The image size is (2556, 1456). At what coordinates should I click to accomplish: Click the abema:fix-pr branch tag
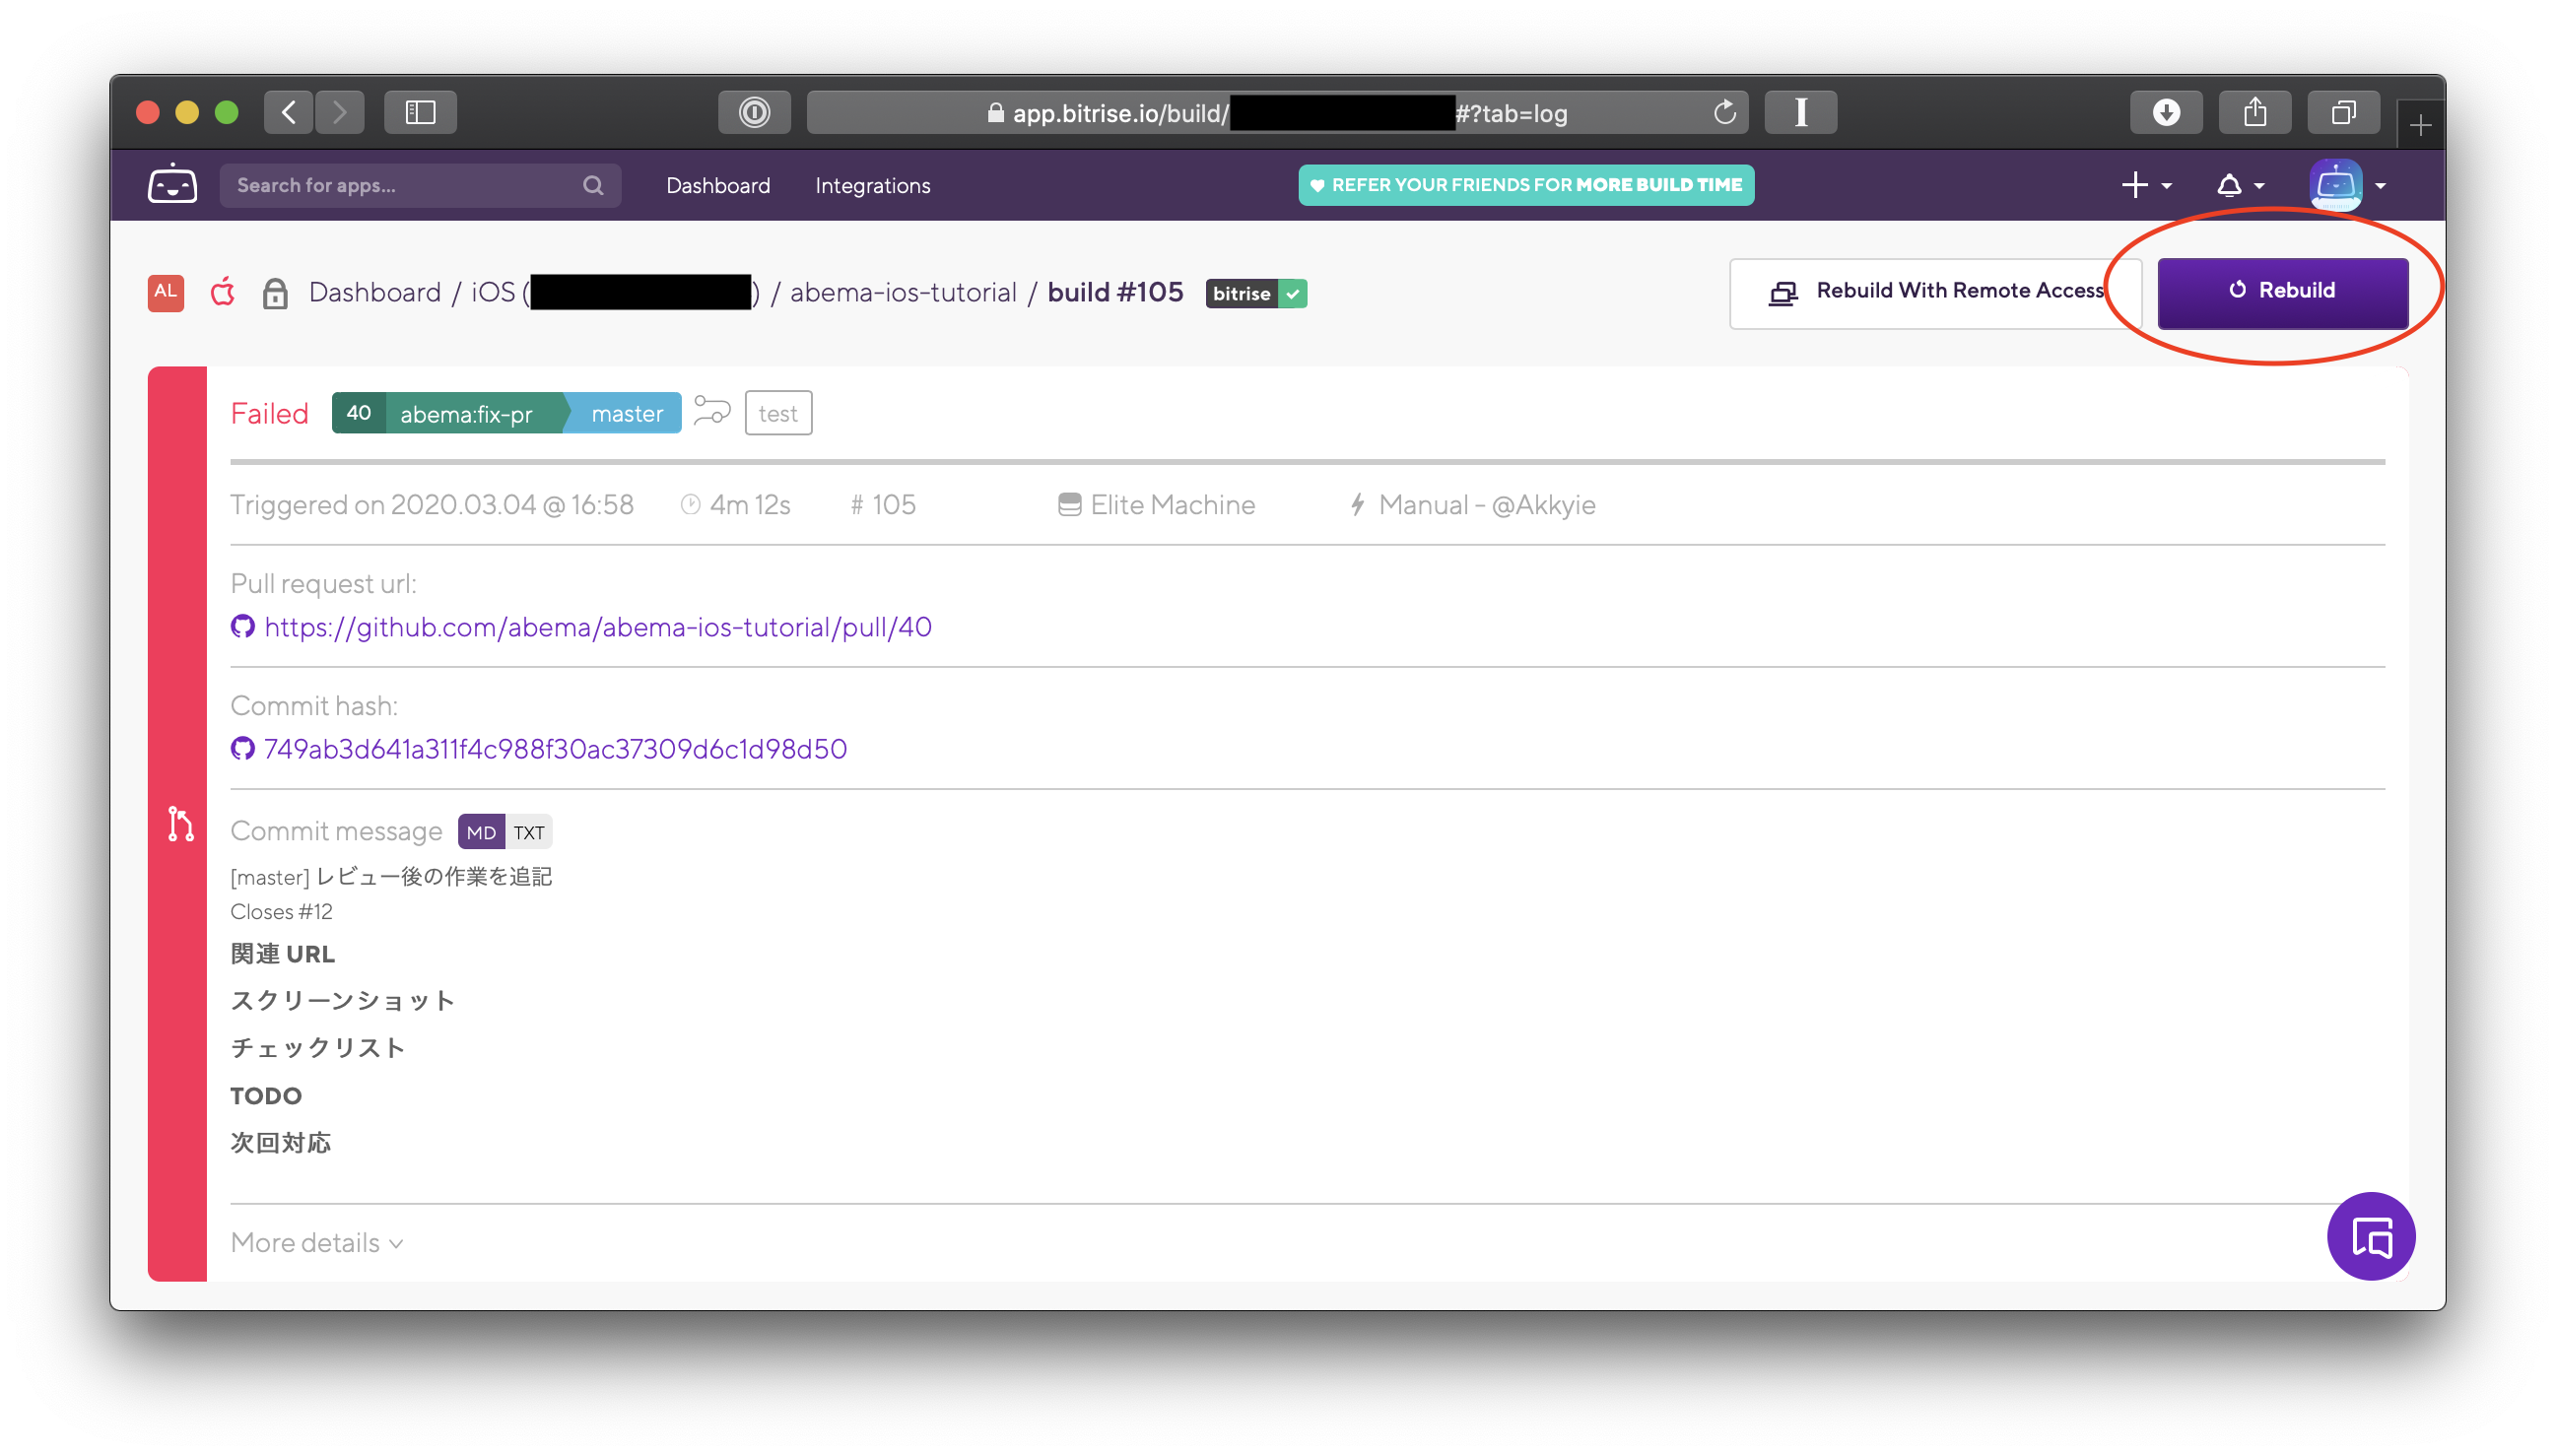click(x=465, y=412)
